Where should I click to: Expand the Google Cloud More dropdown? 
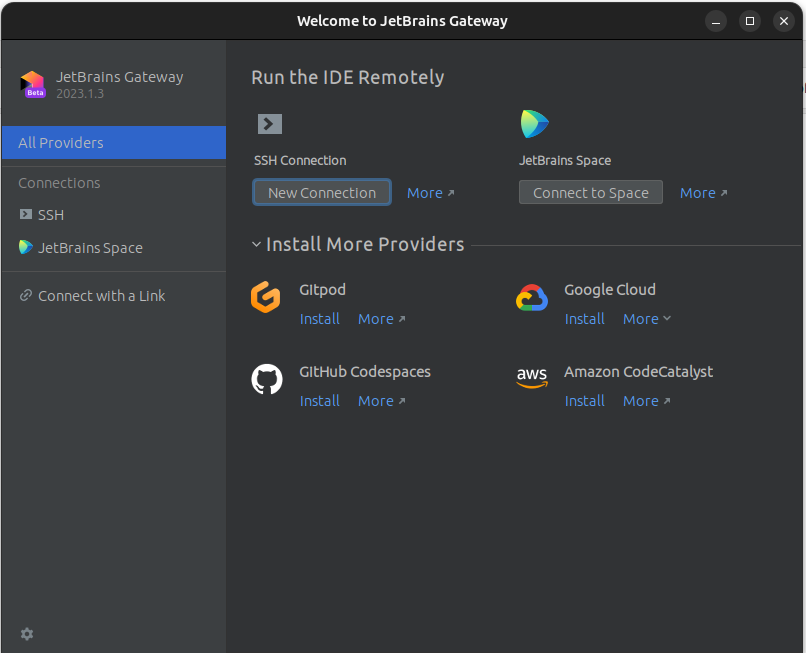647,319
